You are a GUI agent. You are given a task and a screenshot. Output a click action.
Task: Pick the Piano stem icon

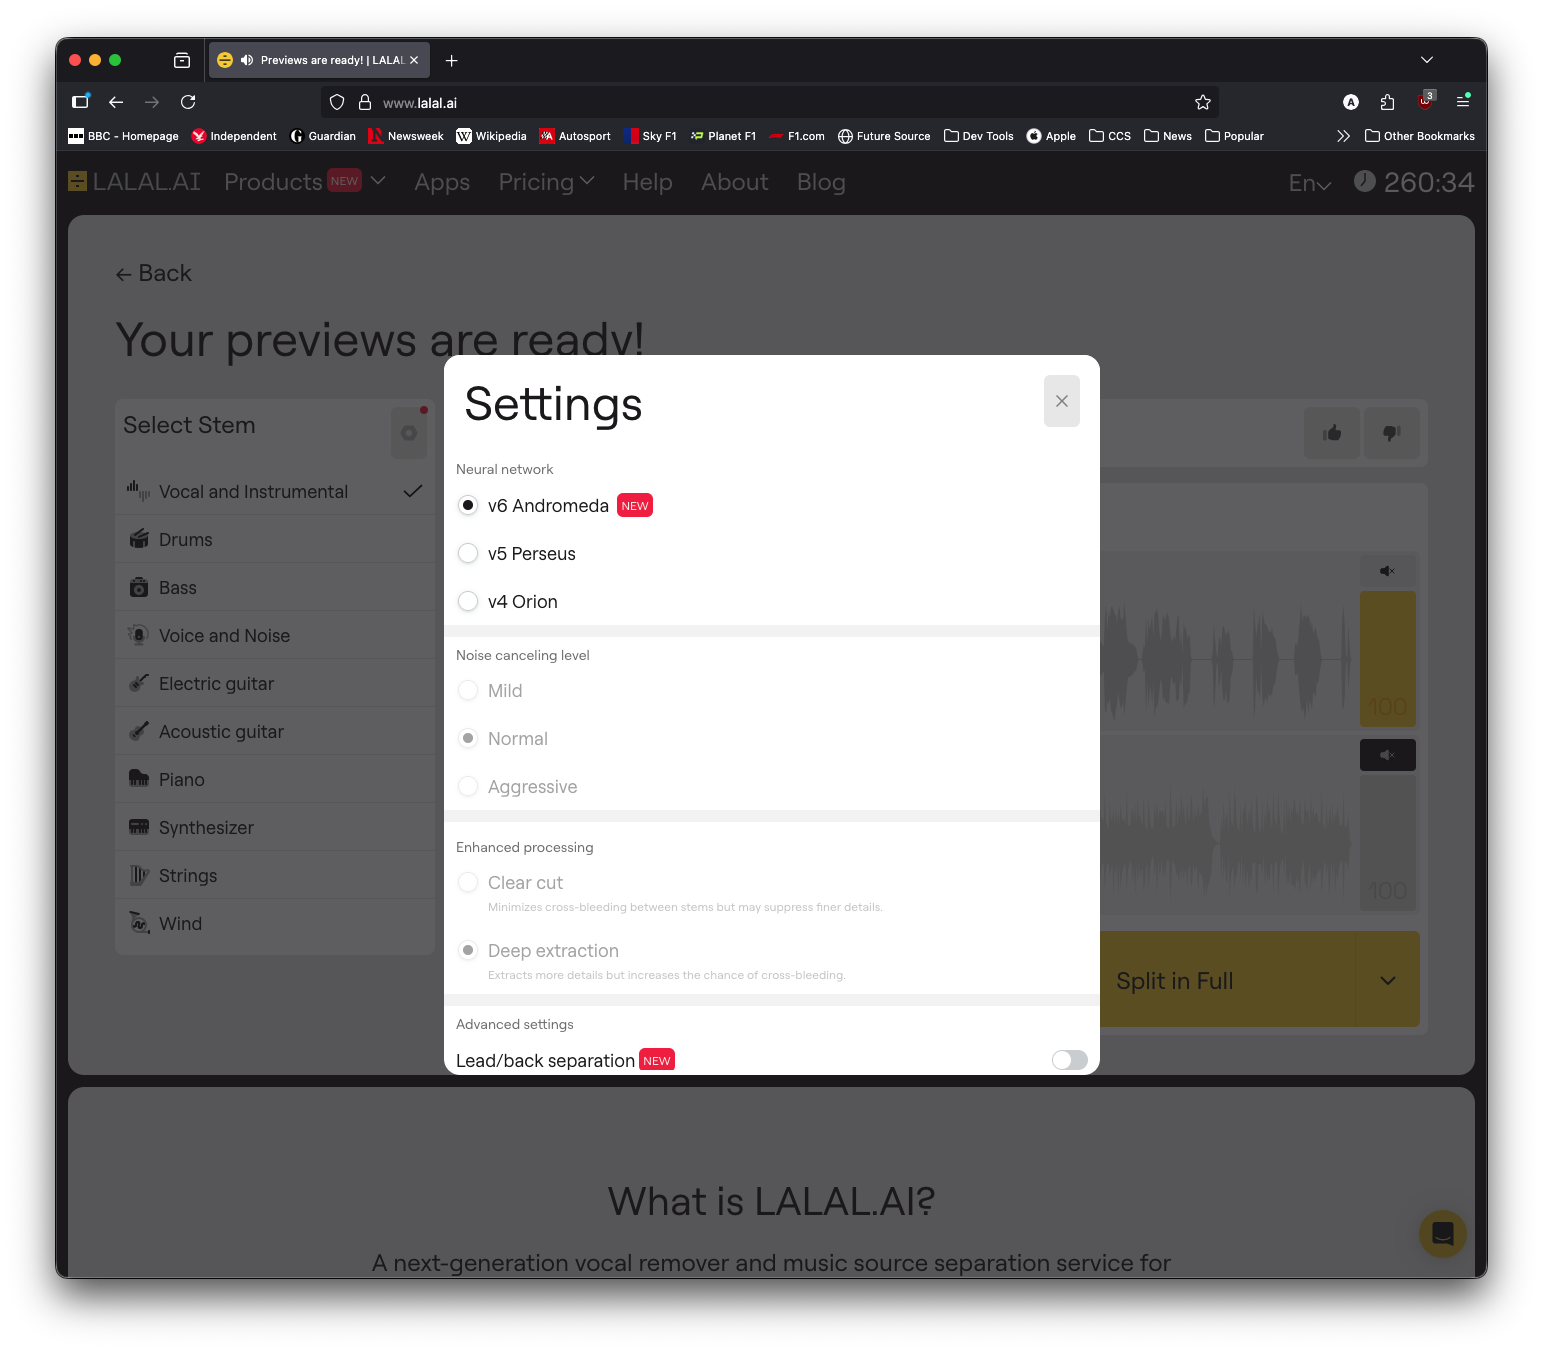click(x=139, y=779)
